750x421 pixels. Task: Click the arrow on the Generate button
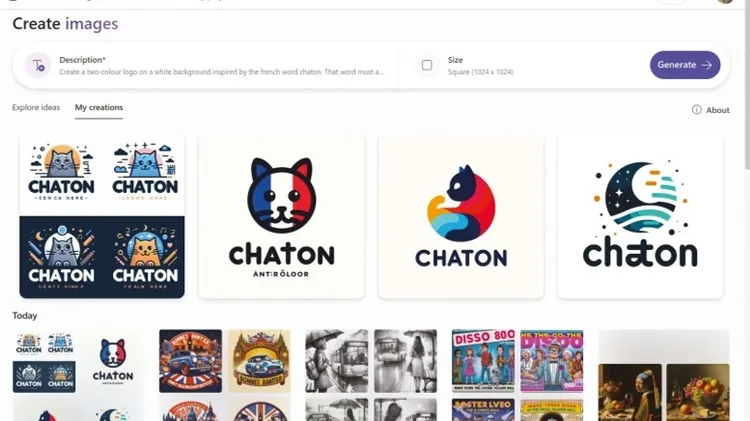pyautogui.click(x=706, y=65)
